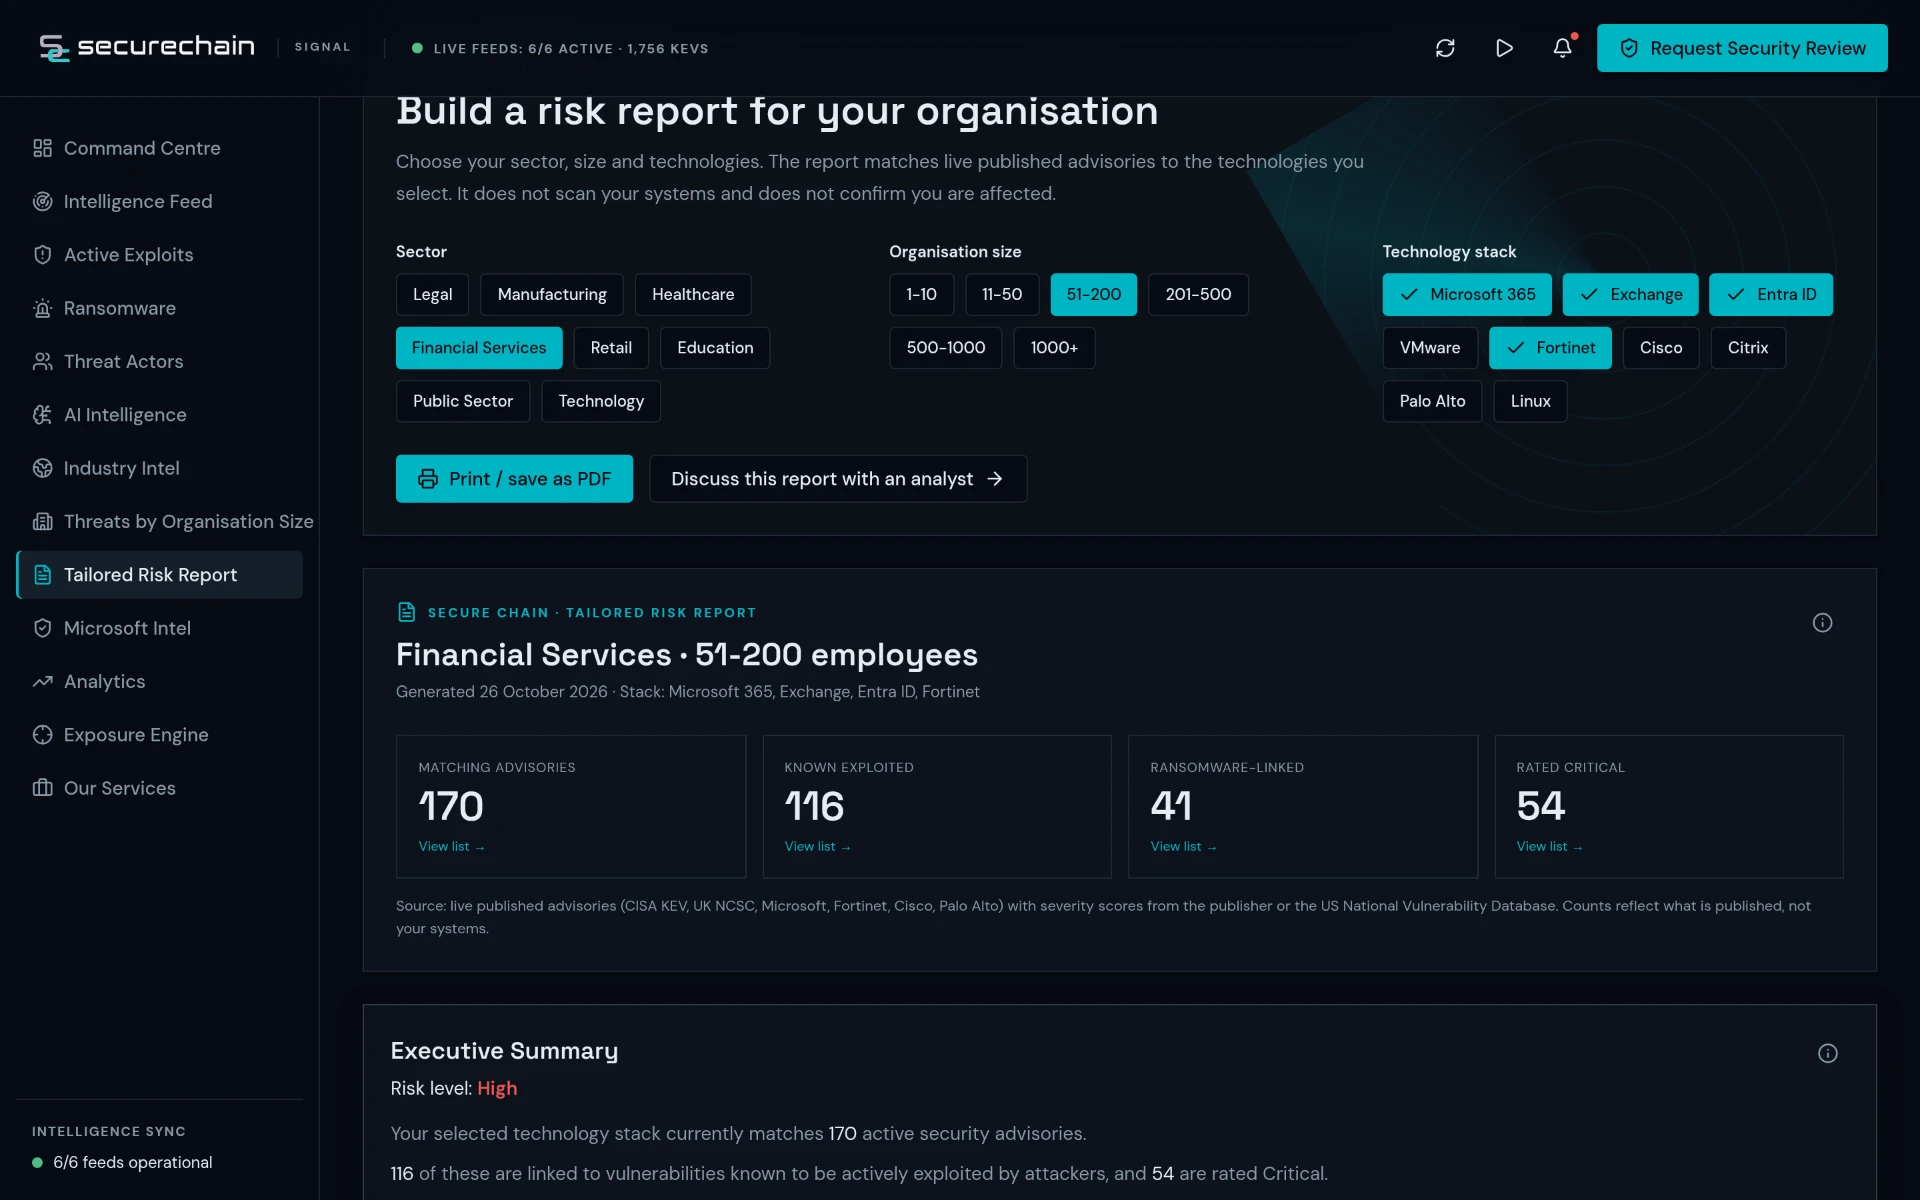The height and width of the screenshot is (1200, 1920).
Task: Click the AI Intelligence brain icon
Action: [x=42, y=415]
